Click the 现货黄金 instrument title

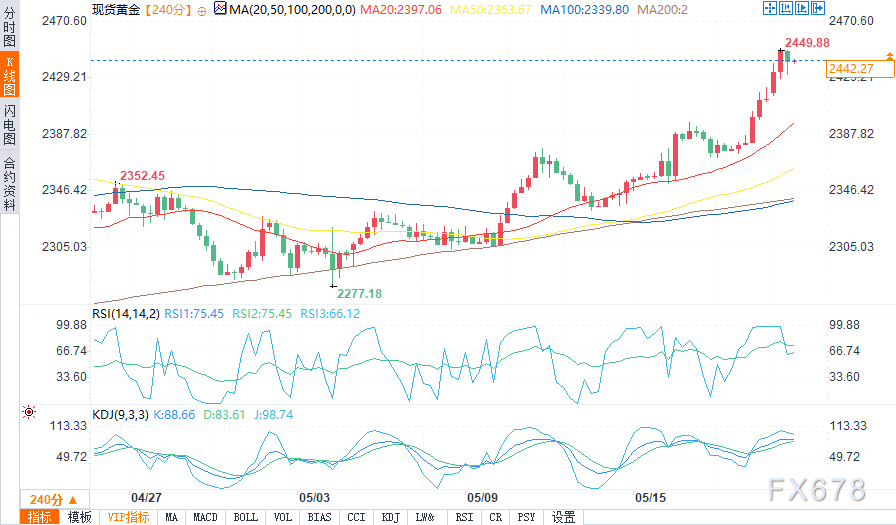coord(116,10)
